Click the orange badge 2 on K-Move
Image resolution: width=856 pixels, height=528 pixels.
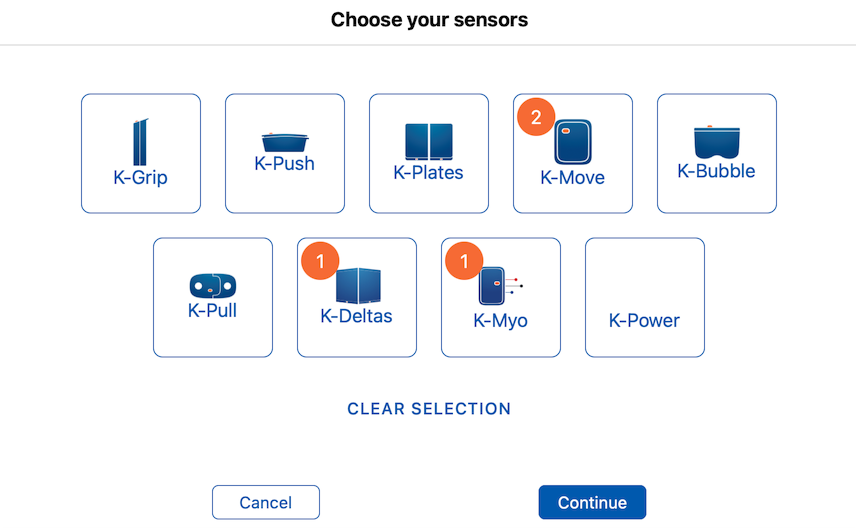(x=536, y=117)
